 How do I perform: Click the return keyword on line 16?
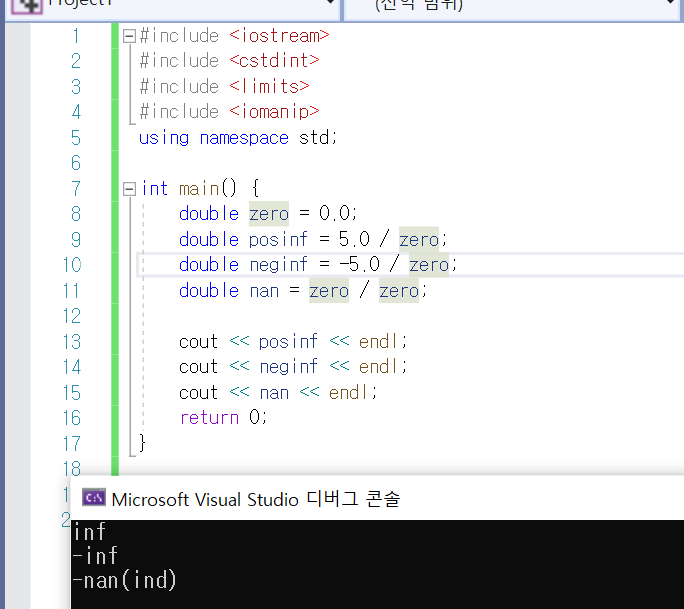(x=209, y=418)
